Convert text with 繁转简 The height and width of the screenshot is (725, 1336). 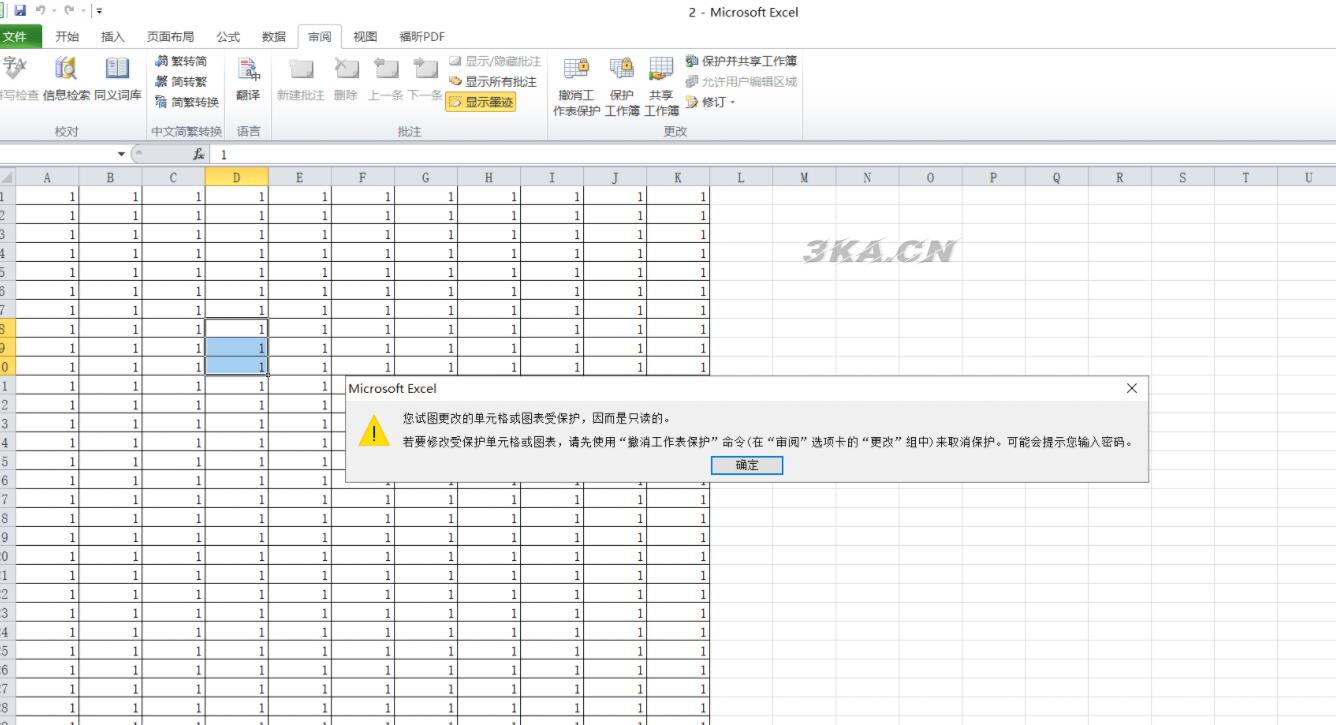(181, 61)
